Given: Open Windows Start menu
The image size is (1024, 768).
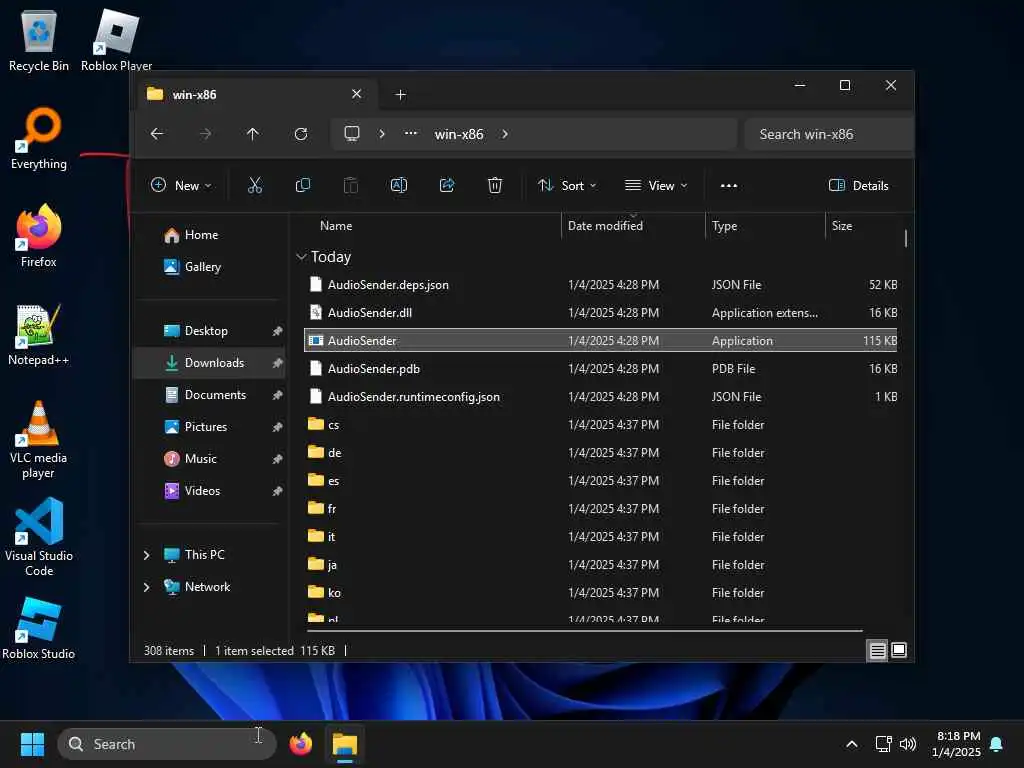Looking at the screenshot, I should pyautogui.click(x=32, y=744).
